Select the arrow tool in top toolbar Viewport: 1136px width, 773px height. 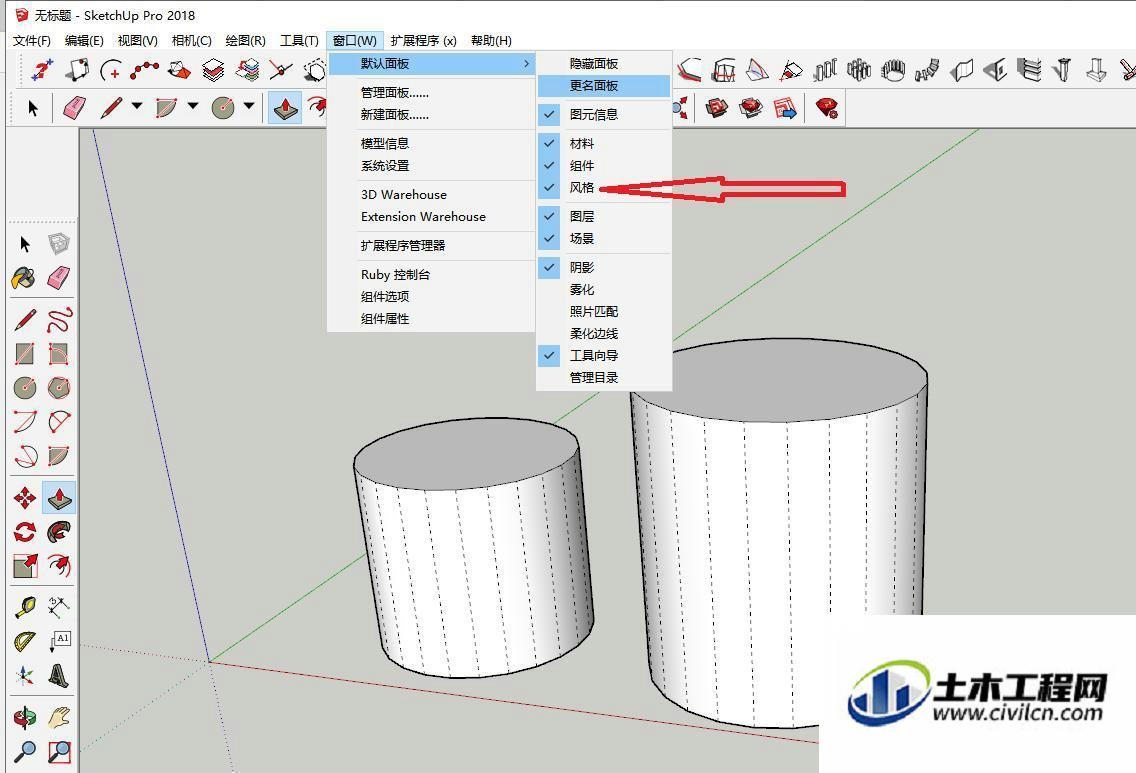32,109
